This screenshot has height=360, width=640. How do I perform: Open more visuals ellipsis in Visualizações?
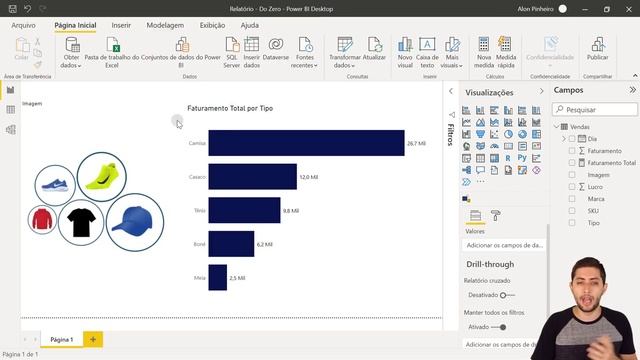point(480,182)
